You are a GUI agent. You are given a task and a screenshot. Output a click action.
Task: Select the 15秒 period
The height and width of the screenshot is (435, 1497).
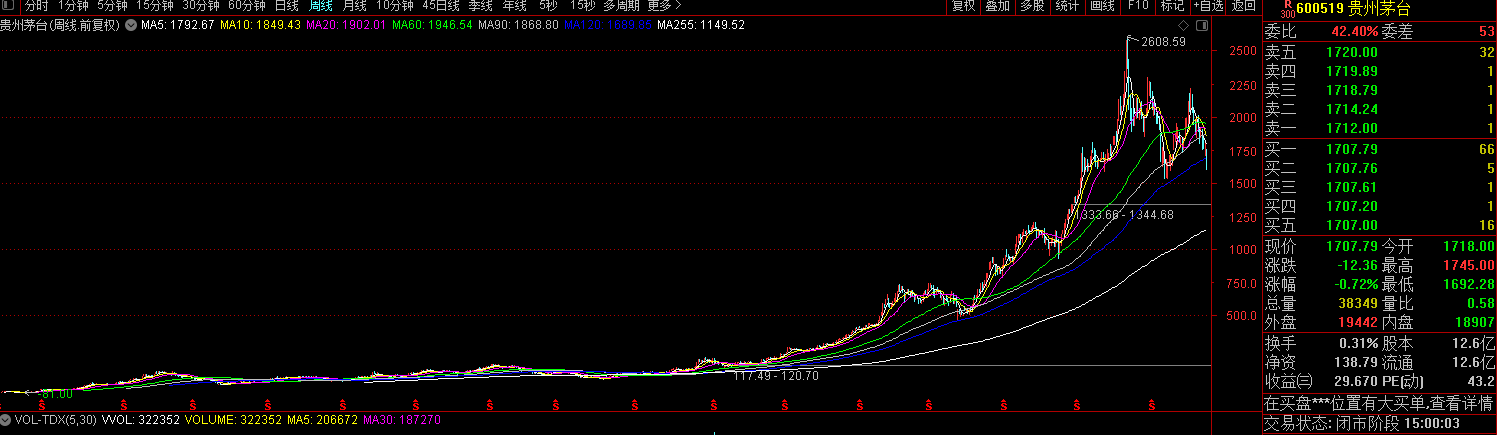(x=582, y=6)
